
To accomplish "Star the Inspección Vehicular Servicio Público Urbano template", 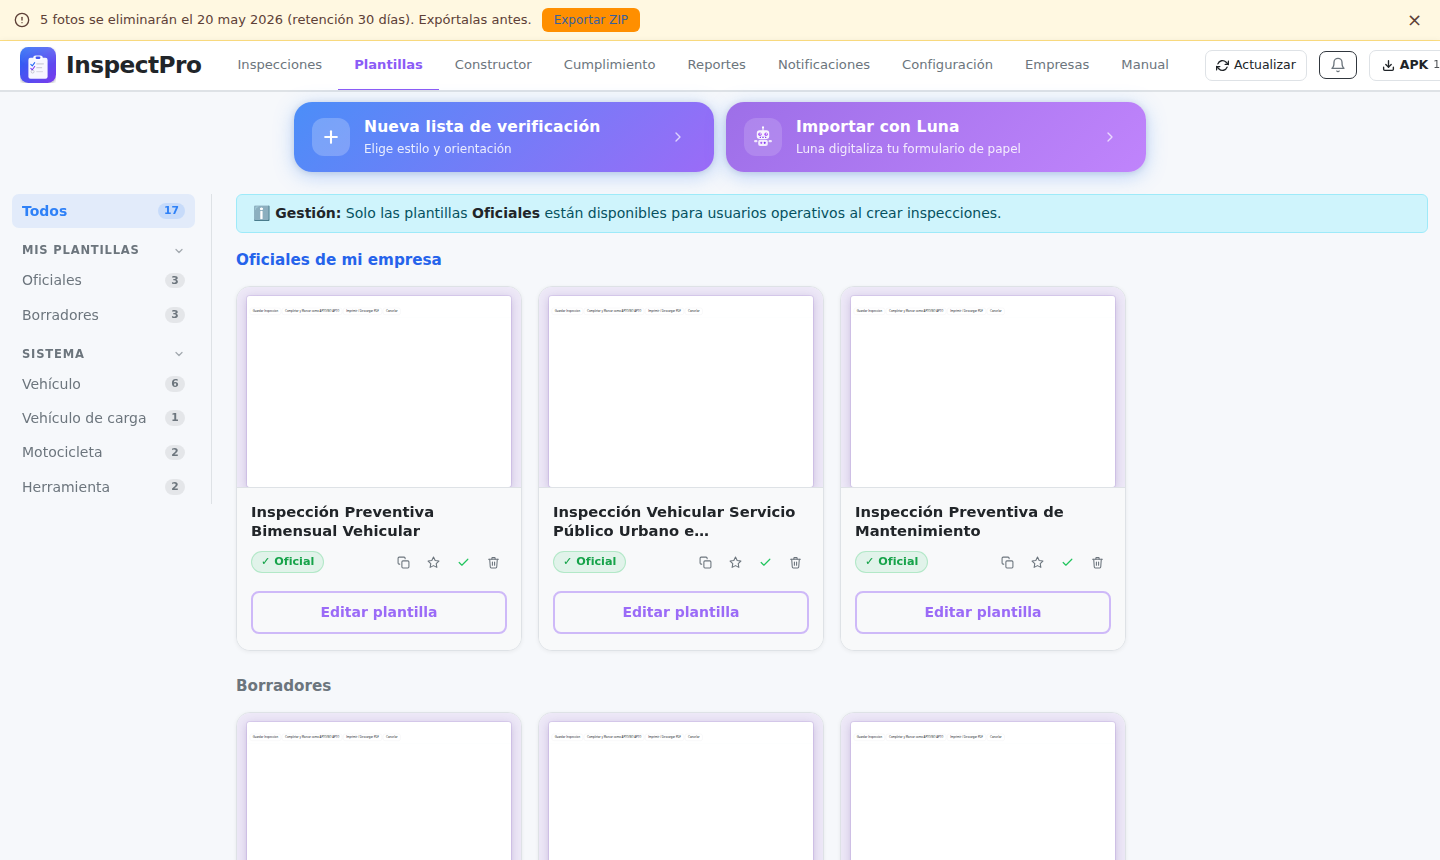I will 735,563.
